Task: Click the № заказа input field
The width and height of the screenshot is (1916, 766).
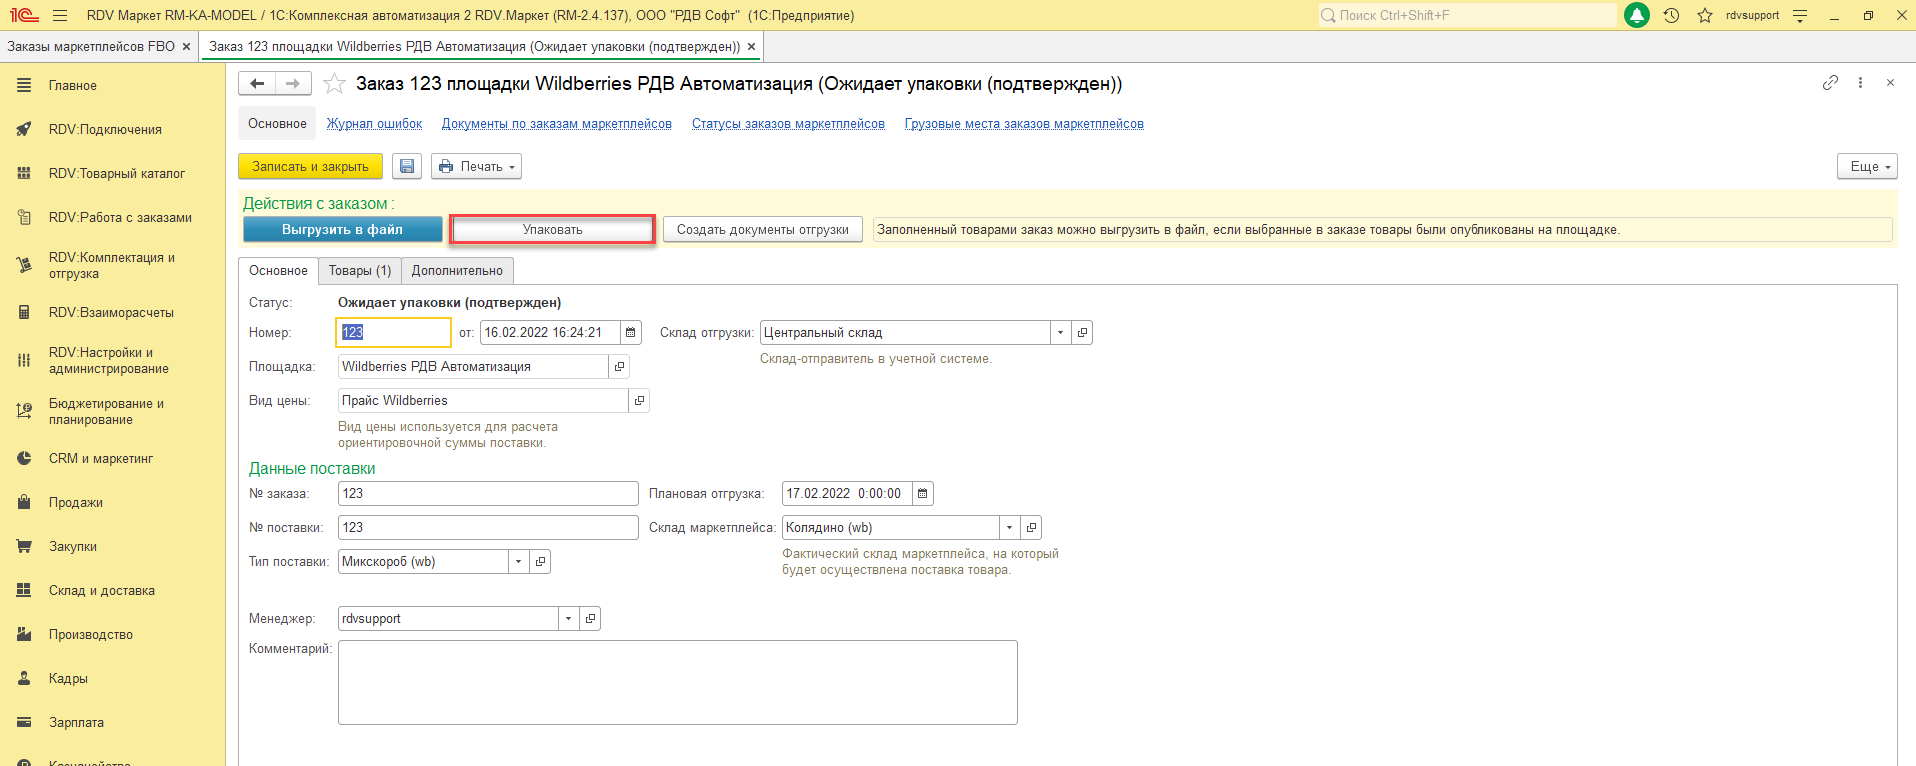Action: tap(488, 493)
